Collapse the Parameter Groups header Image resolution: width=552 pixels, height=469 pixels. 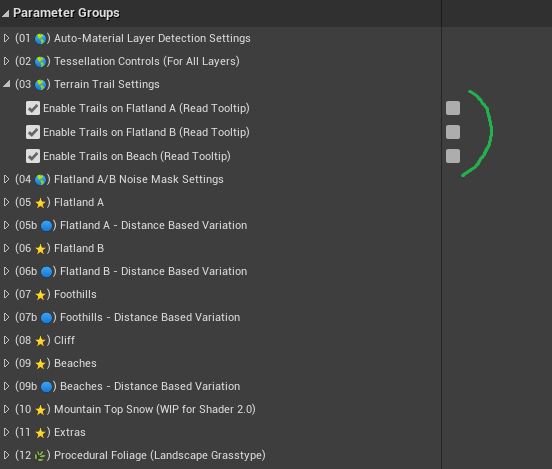pyautogui.click(x=6, y=13)
